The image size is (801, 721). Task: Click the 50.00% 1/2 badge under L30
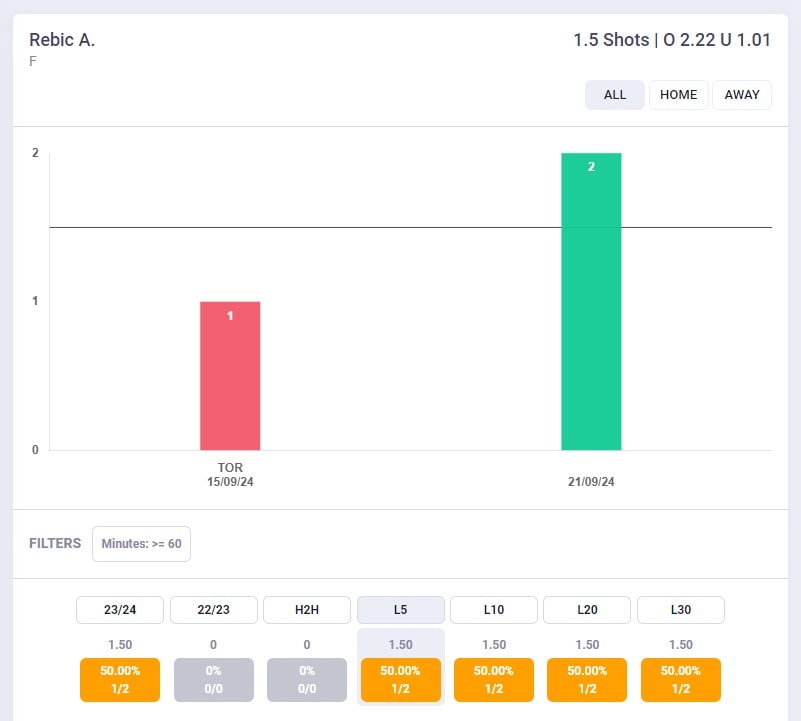(681, 680)
